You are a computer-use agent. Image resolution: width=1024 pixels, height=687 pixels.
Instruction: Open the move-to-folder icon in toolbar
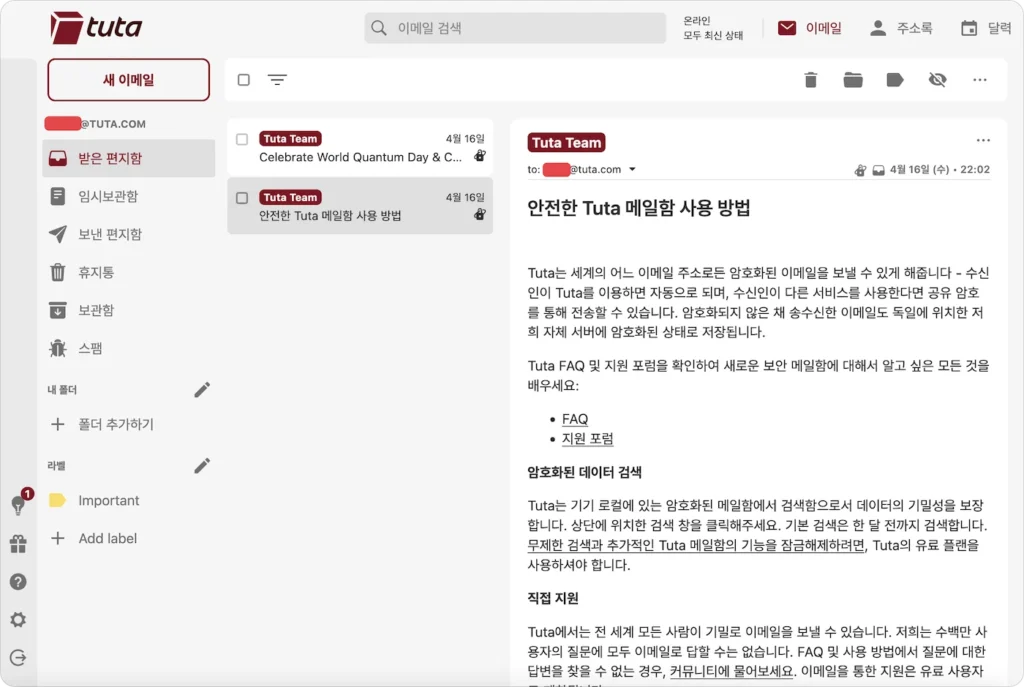853,80
